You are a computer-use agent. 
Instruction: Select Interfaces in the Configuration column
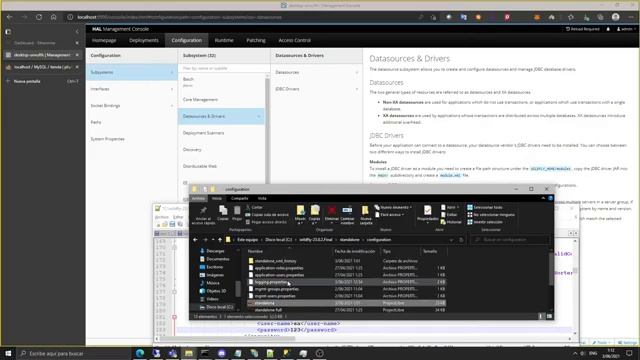tap(132, 89)
